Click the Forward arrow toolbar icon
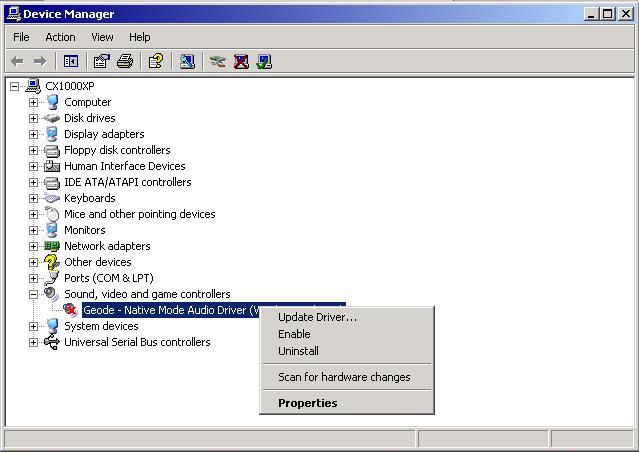Image resolution: width=639 pixels, height=452 pixels. coord(40,62)
